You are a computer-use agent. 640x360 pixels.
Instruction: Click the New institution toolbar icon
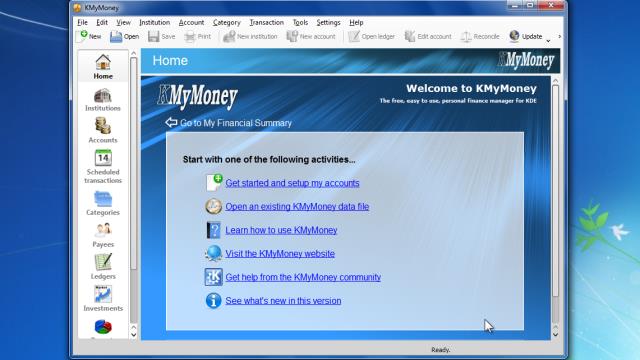pos(229,36)
